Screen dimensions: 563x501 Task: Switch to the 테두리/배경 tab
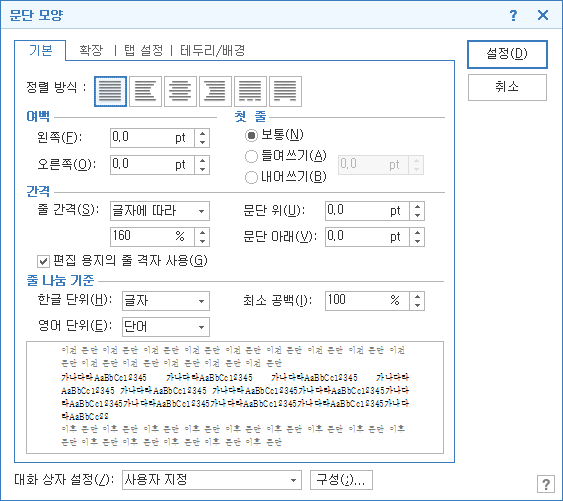tap(213, 50)
